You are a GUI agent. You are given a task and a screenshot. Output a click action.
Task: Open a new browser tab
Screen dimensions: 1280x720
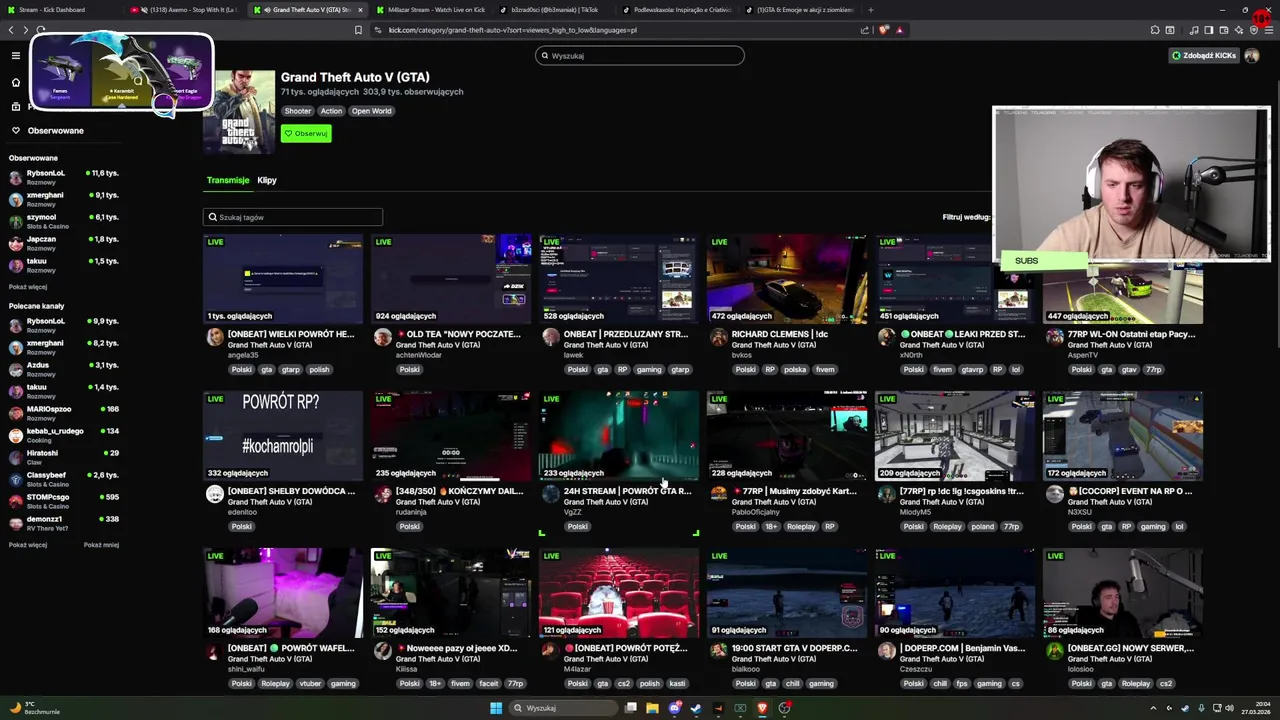click(x=870, y=10)
